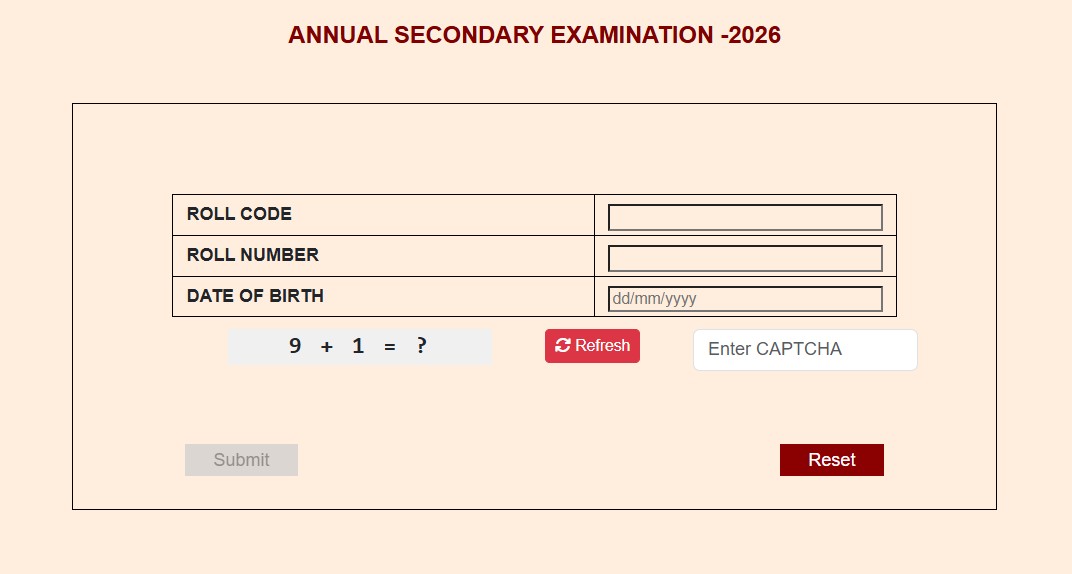Click the digit 9 in the CAPTCHA

click(x=295, y=347)
